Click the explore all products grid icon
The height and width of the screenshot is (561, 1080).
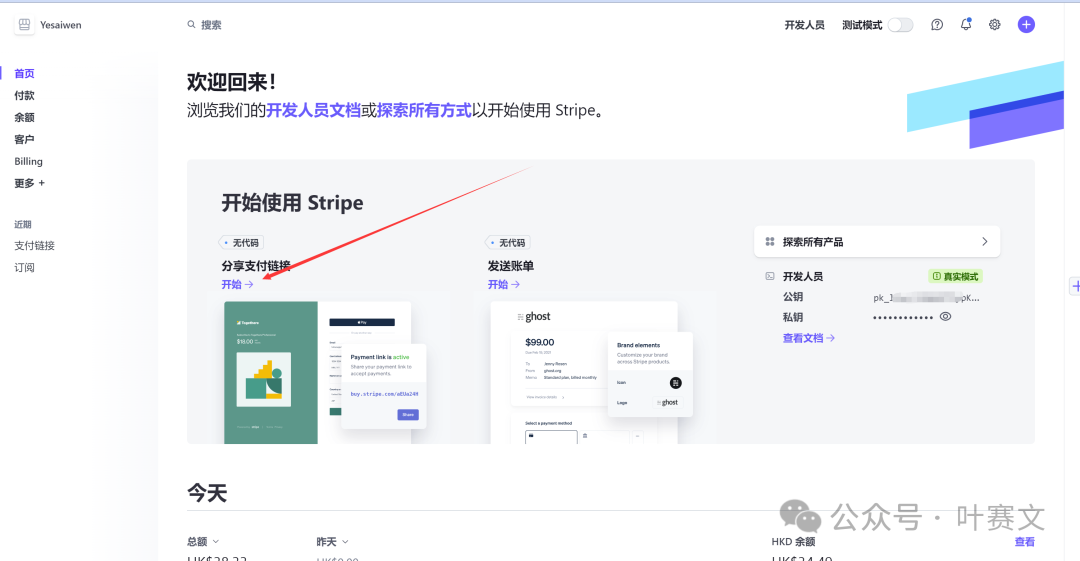click(770, 242)
